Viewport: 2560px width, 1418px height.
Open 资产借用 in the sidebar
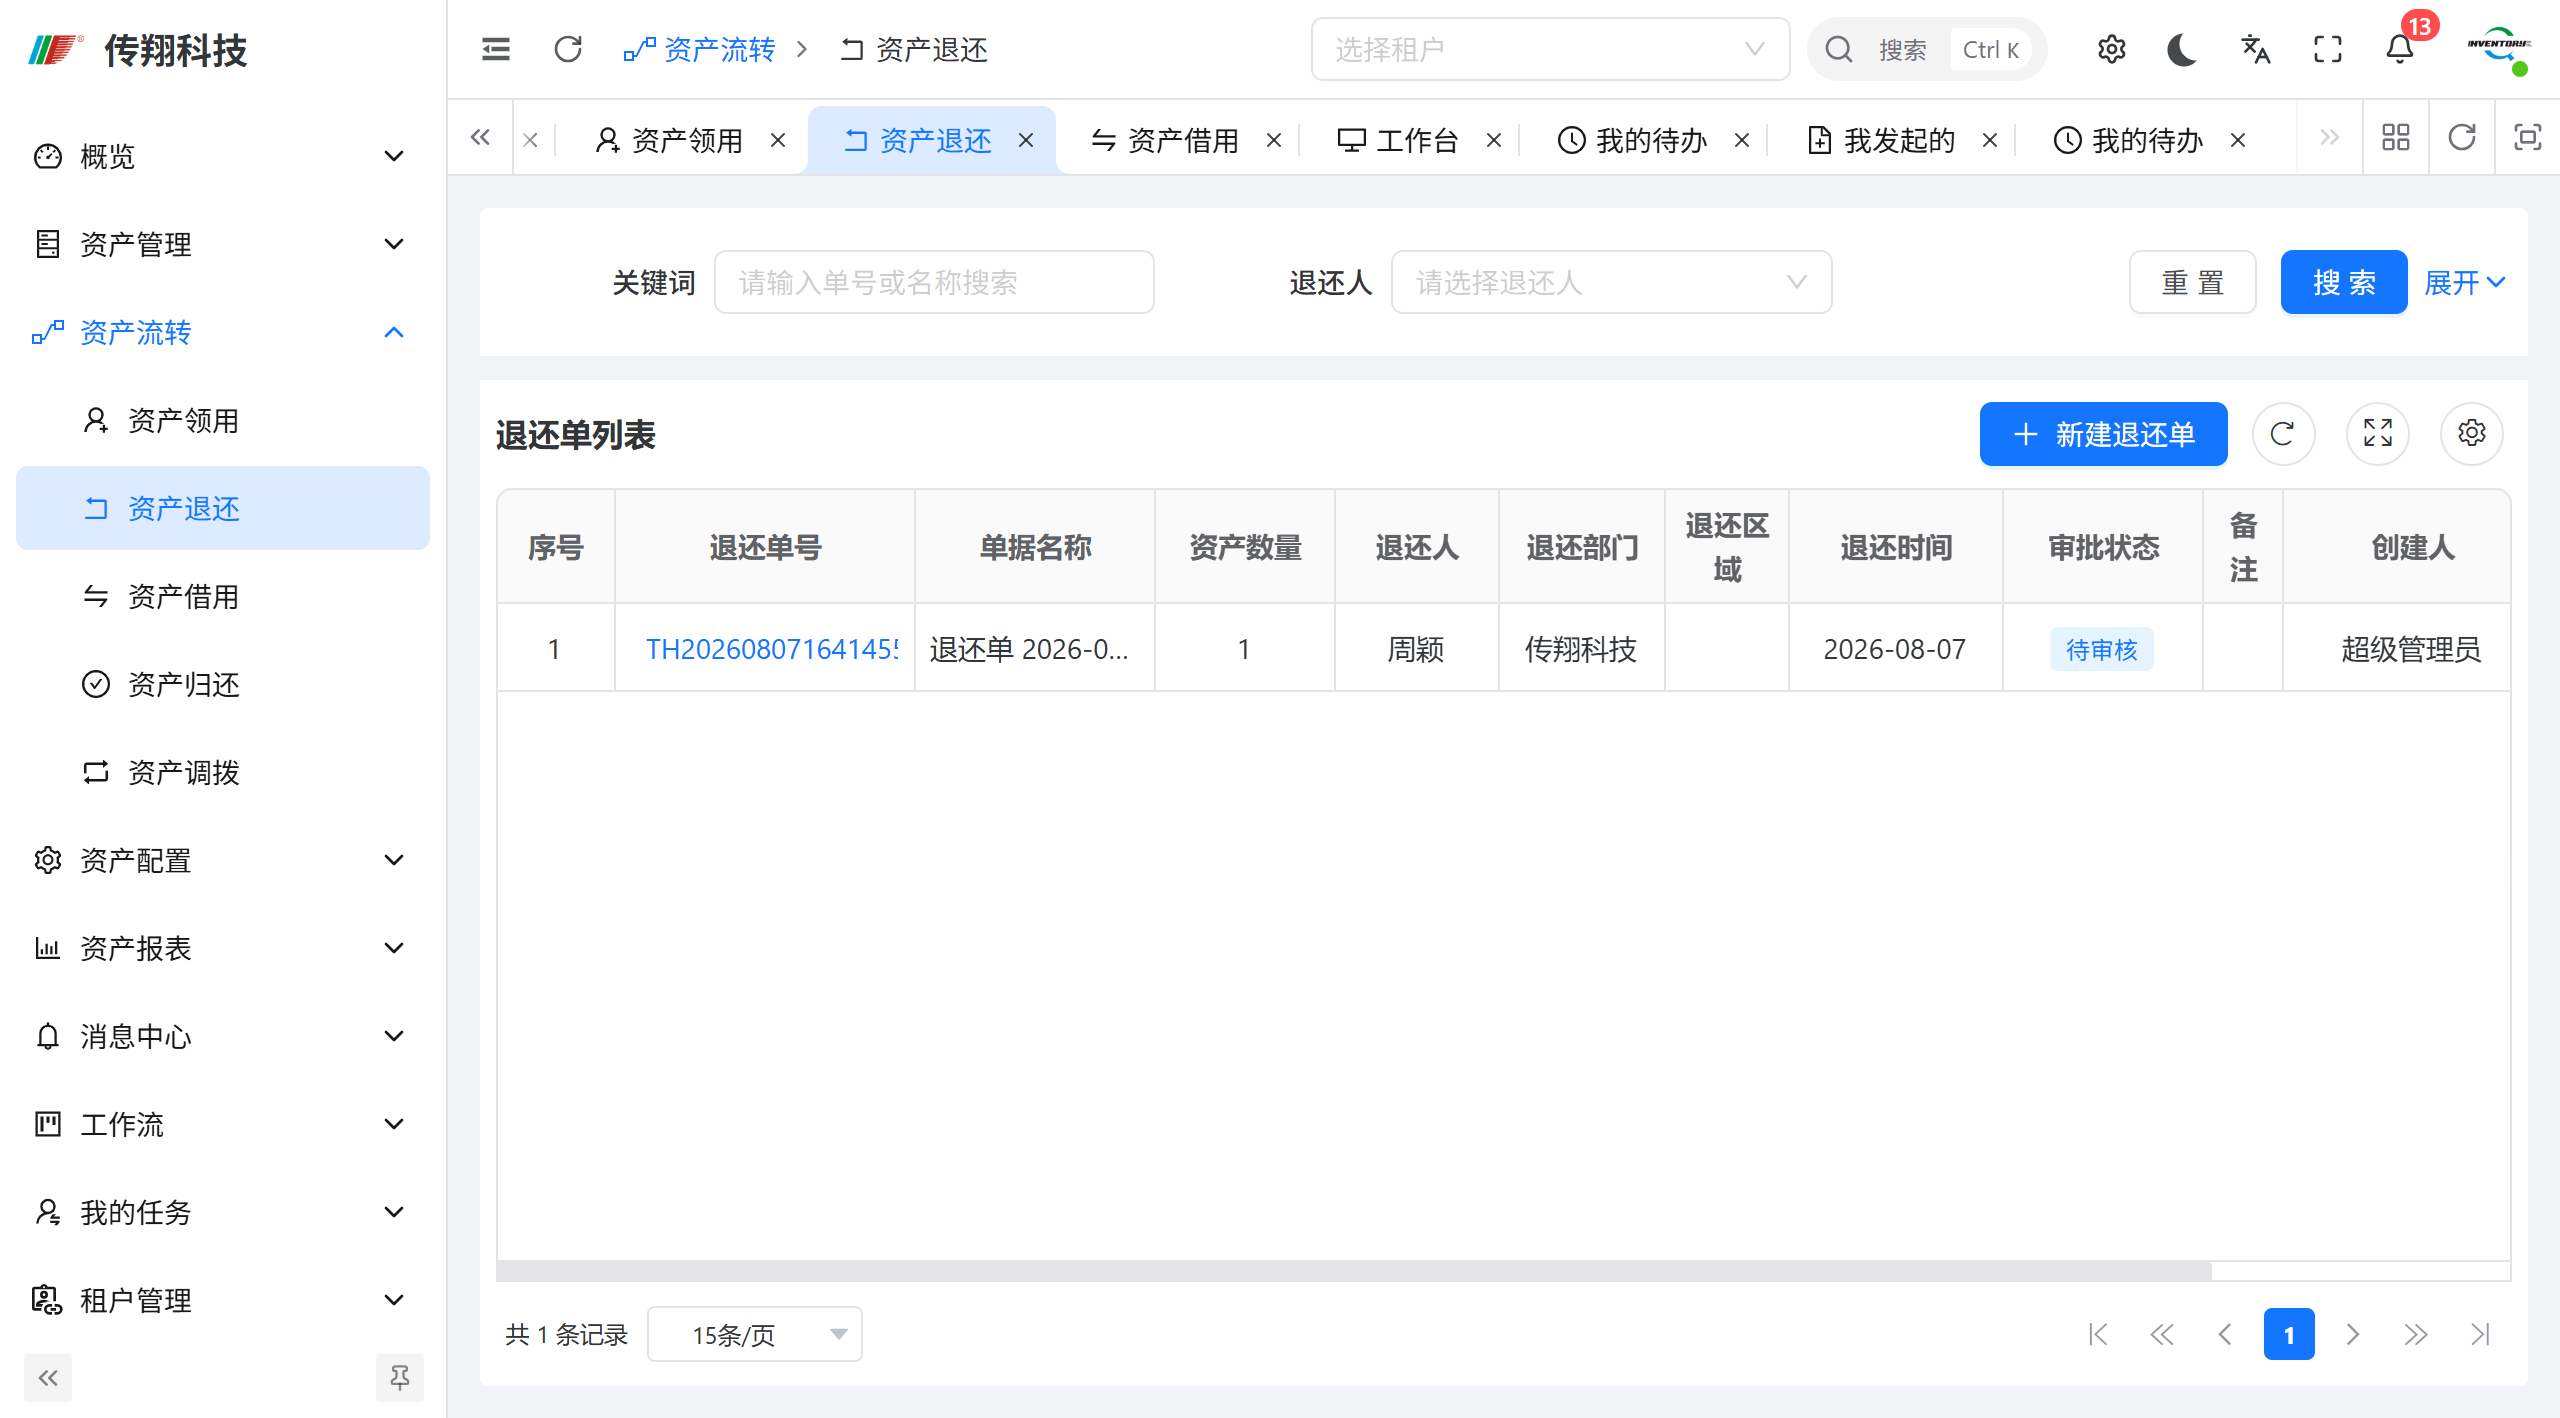click(x=223, y=596)
